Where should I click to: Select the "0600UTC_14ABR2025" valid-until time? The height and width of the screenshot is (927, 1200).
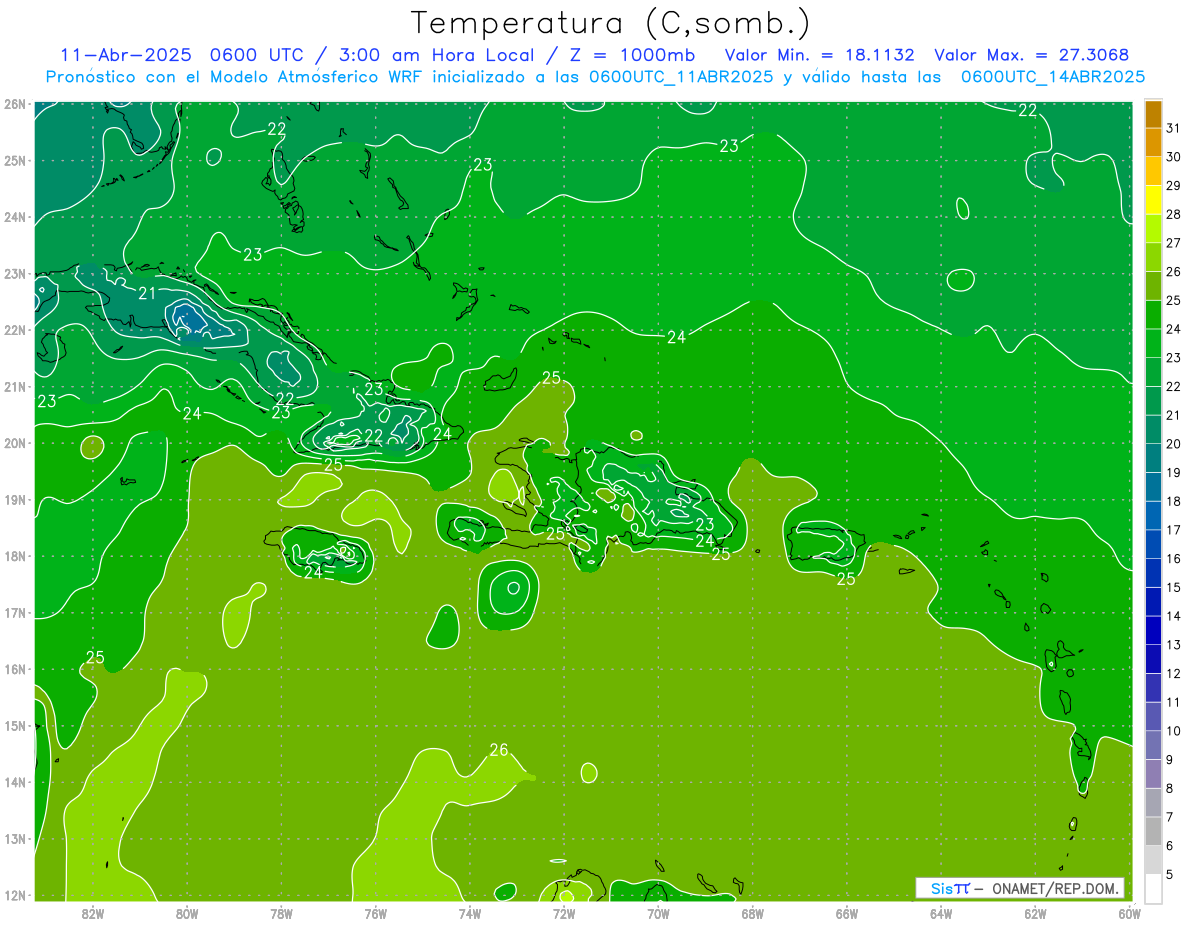(x=1053, y=76)
